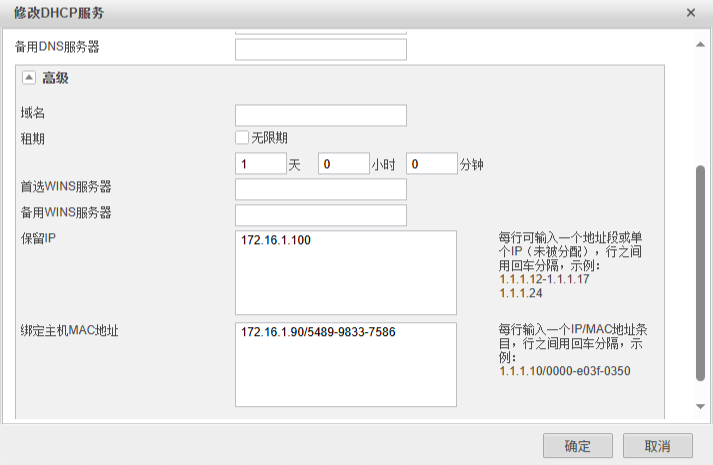
Task: Click the scrollbar down arrow
Action: pyautogui.click(x=700, y=406)
